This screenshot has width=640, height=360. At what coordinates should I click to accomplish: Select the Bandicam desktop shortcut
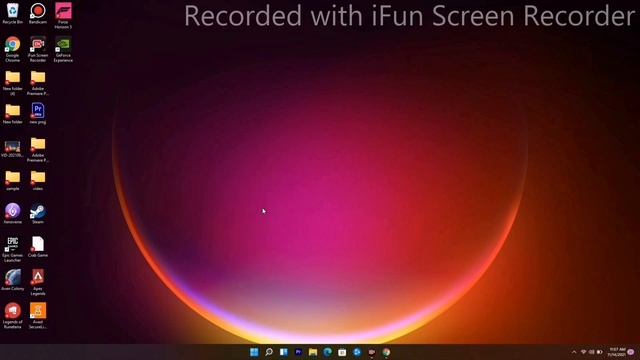coord(38,13)
